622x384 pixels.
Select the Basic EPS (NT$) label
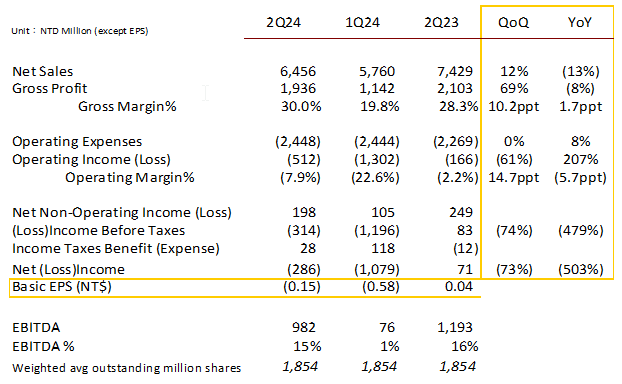(x=62, y=286)
